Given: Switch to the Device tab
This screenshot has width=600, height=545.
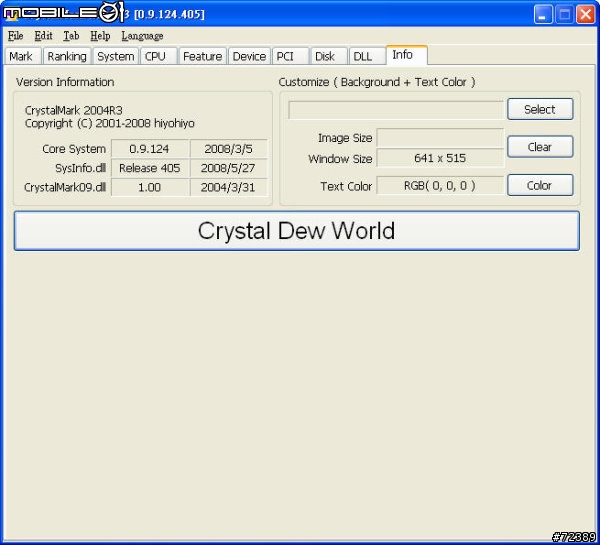Looking at the screenshot, I should (x=249, y=56).
